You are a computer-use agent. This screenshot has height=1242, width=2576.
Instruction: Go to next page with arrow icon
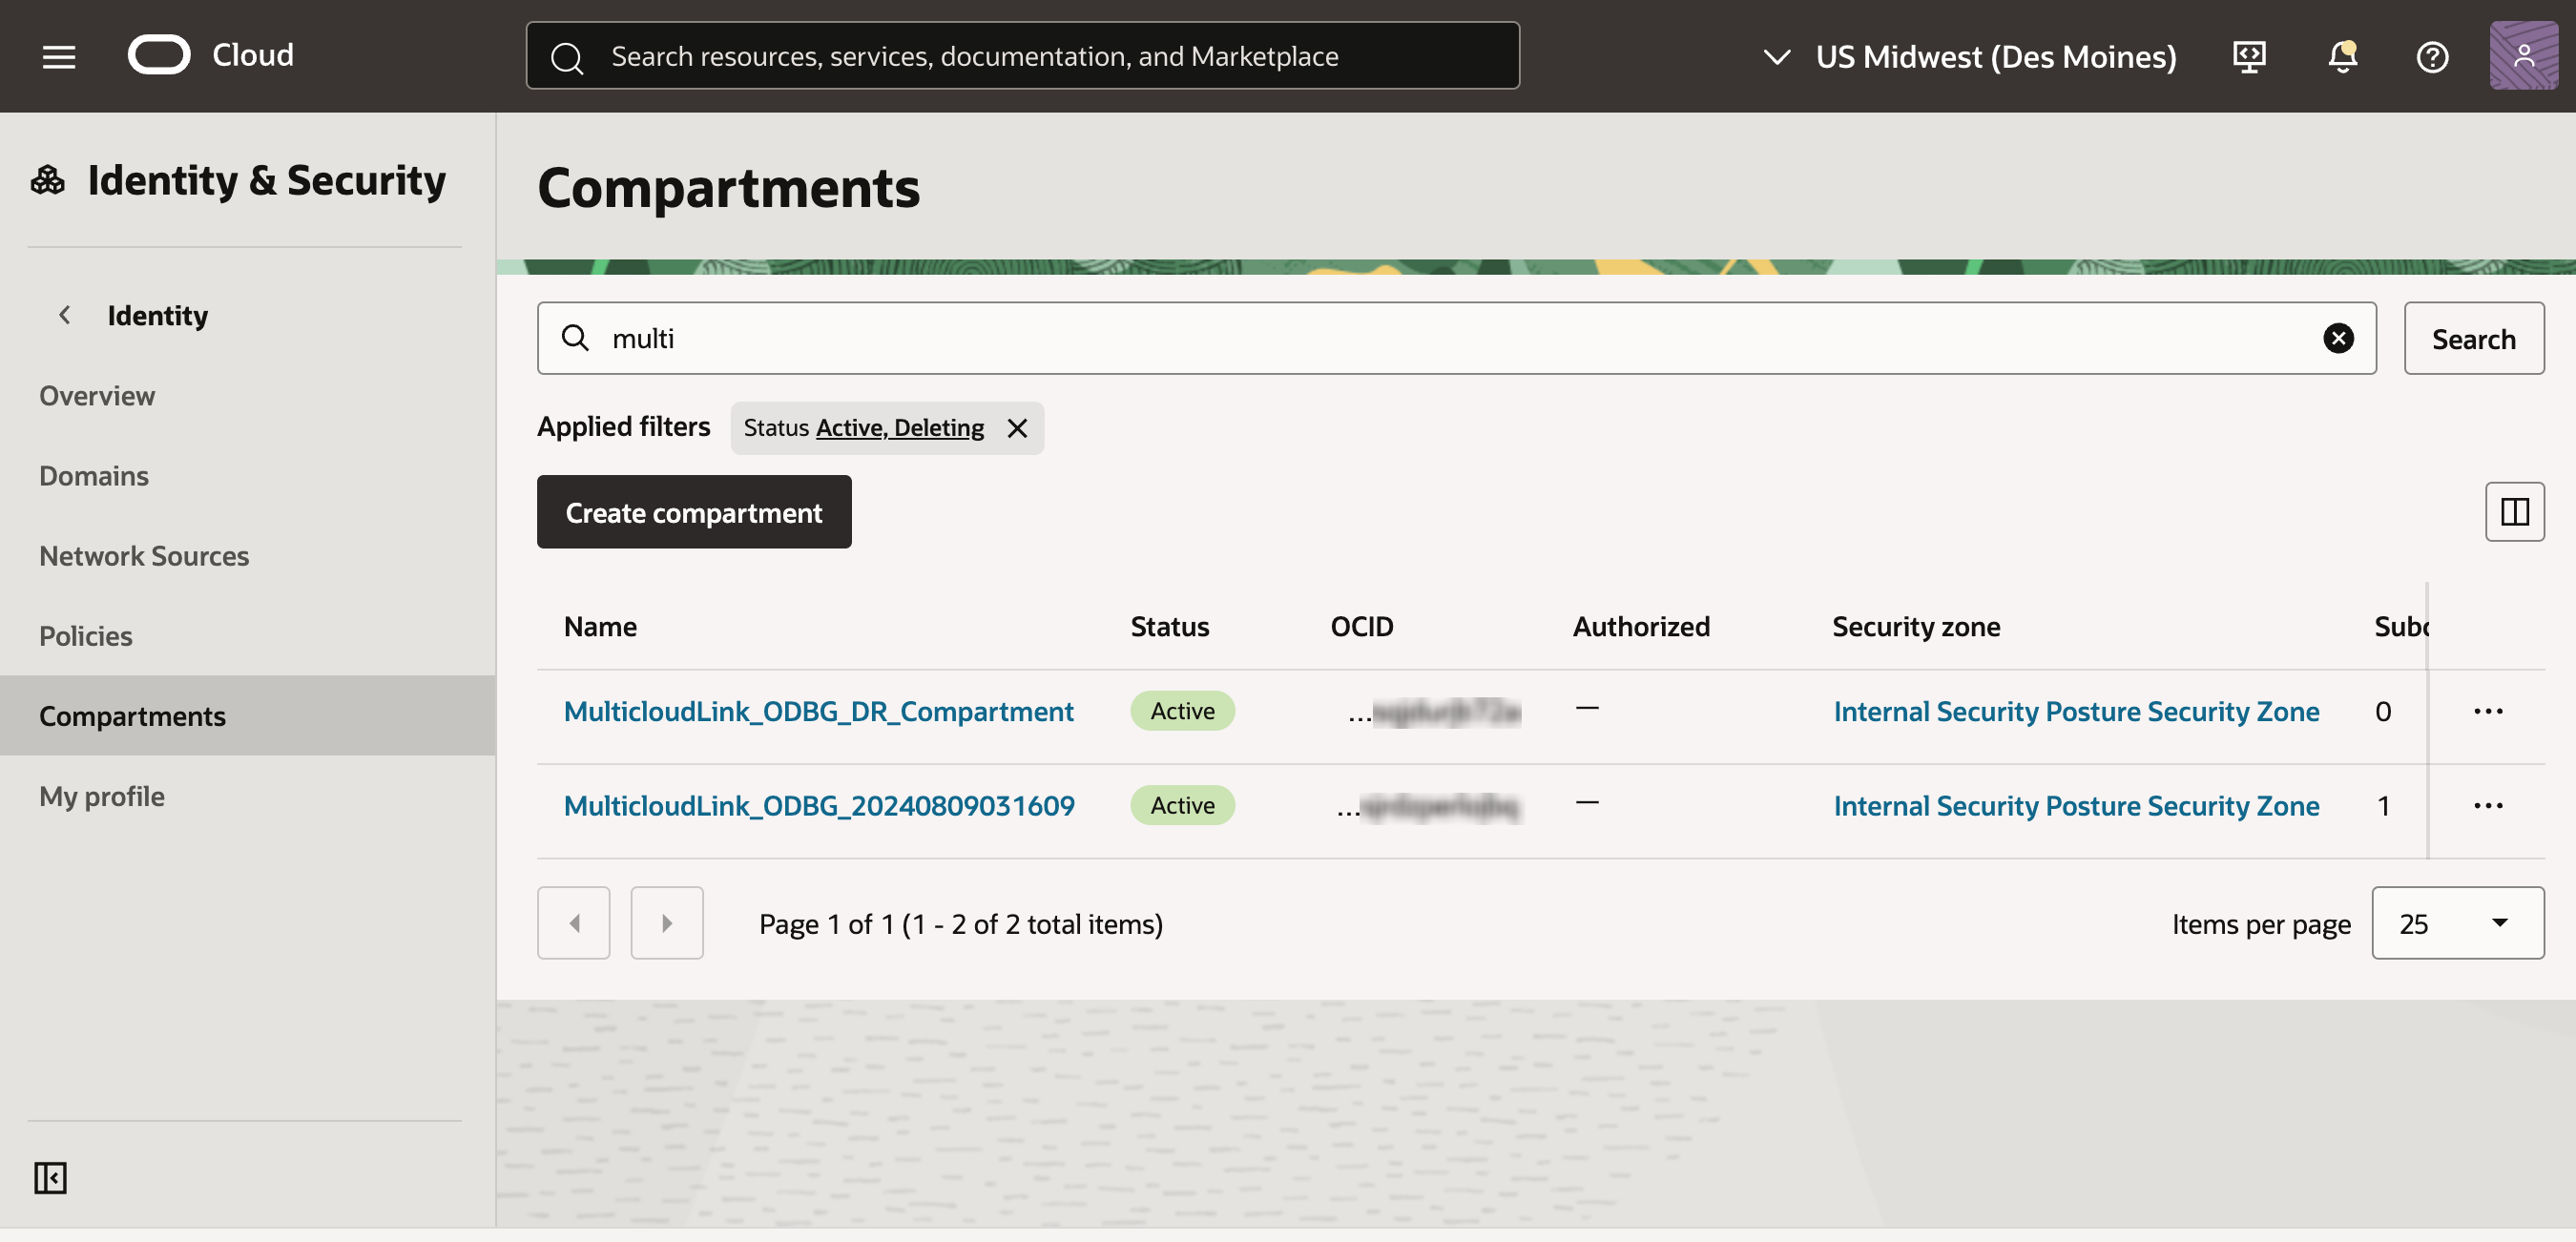coord(667,922)
